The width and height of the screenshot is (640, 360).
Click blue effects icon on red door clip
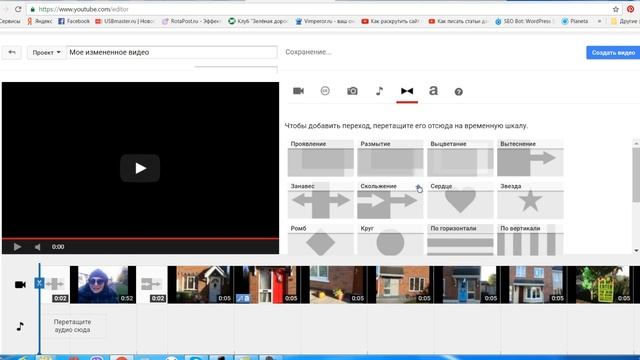coord(243,298)
